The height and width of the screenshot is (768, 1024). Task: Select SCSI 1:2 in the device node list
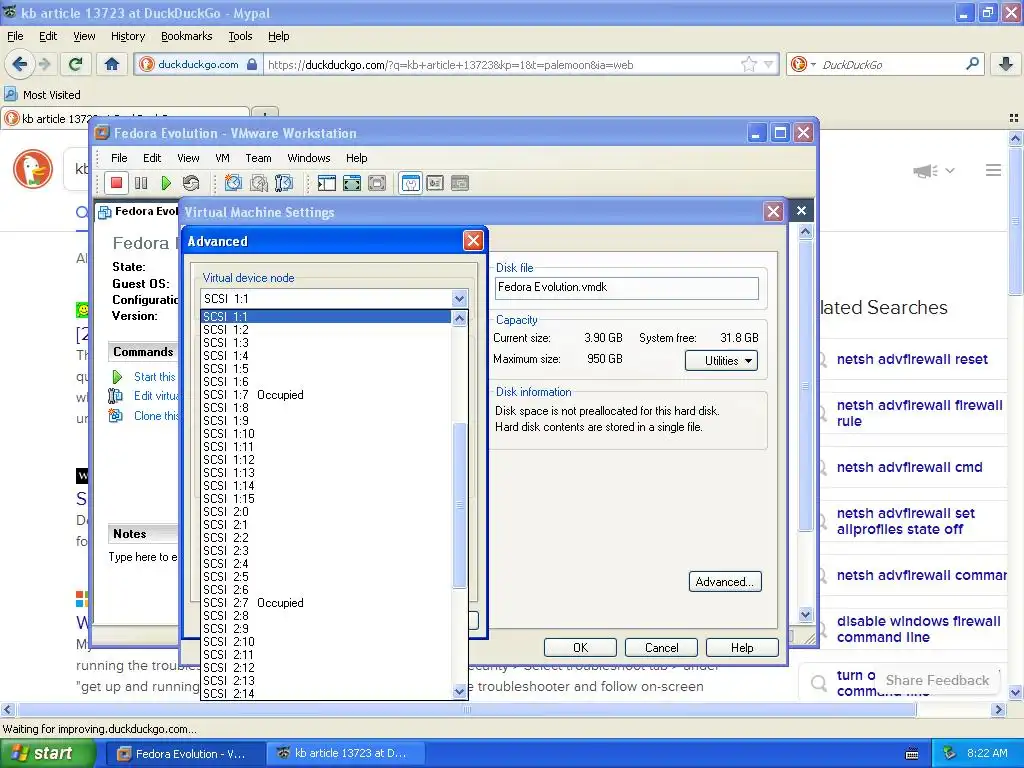[x=325, y=330]
